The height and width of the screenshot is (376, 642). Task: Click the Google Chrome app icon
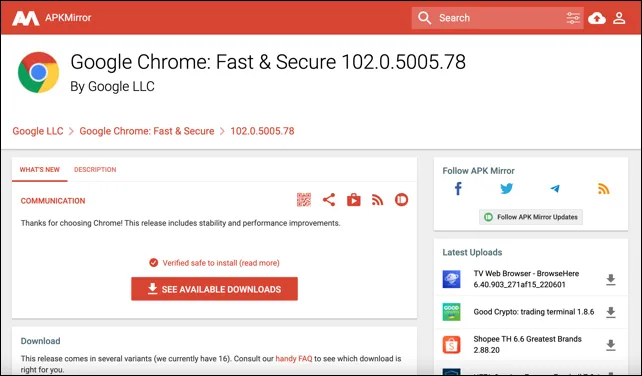(38, 72)
